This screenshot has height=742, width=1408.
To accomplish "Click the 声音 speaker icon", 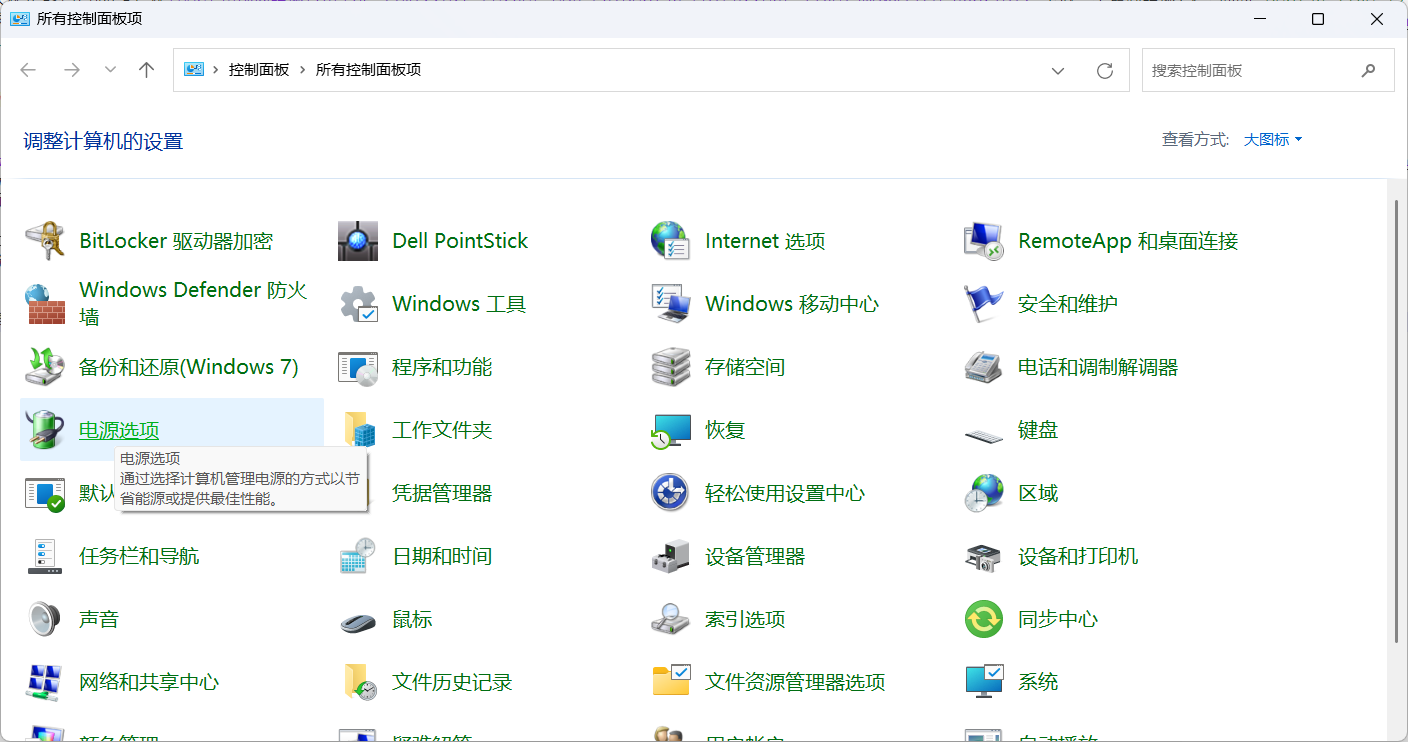I will (45, 619).
